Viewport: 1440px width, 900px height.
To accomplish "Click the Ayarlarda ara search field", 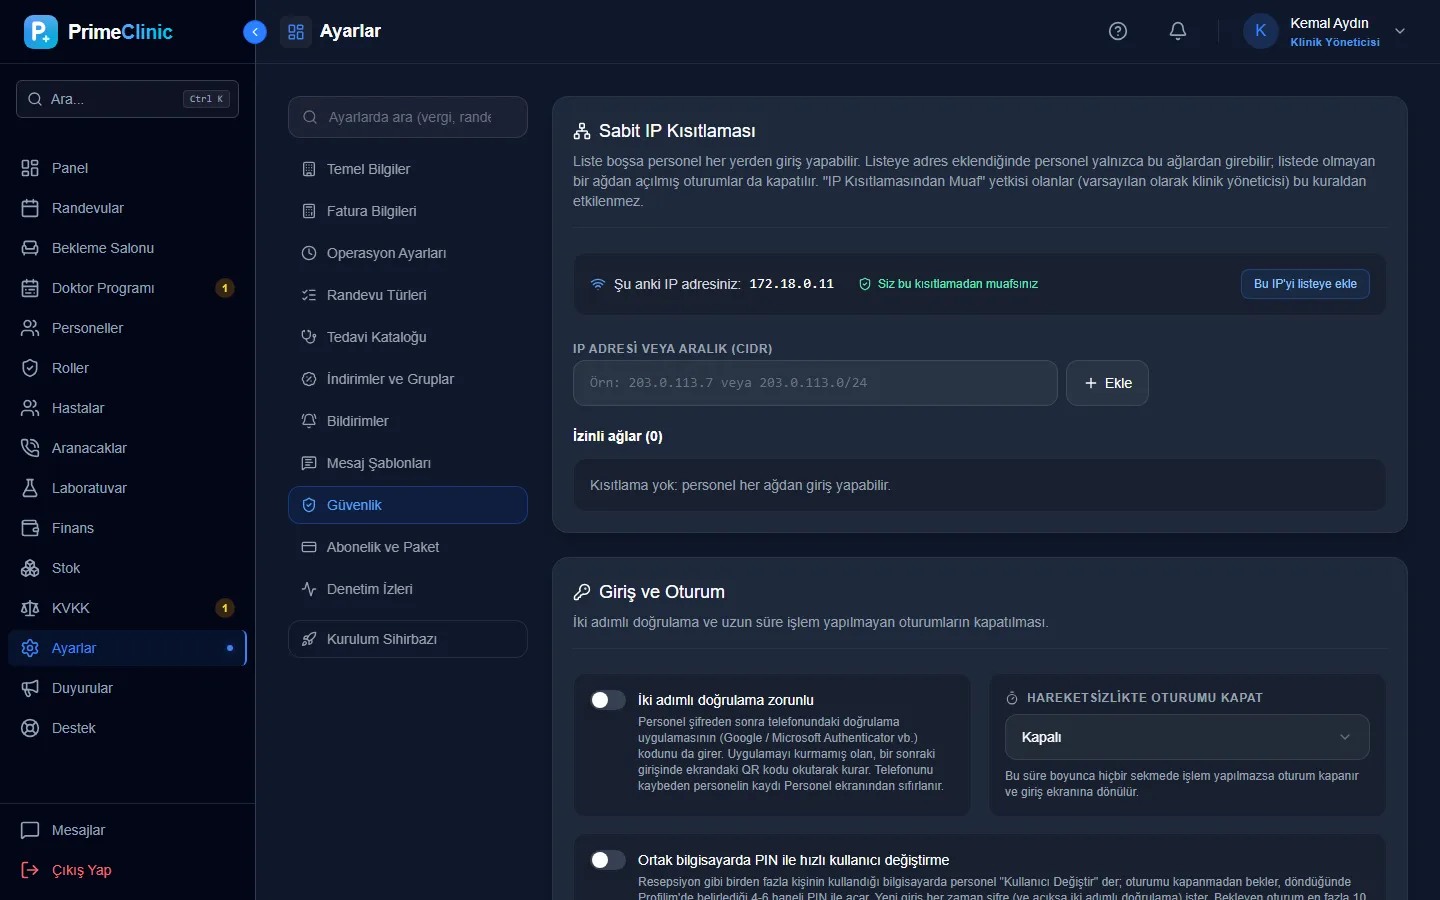I will coord(408,117).
